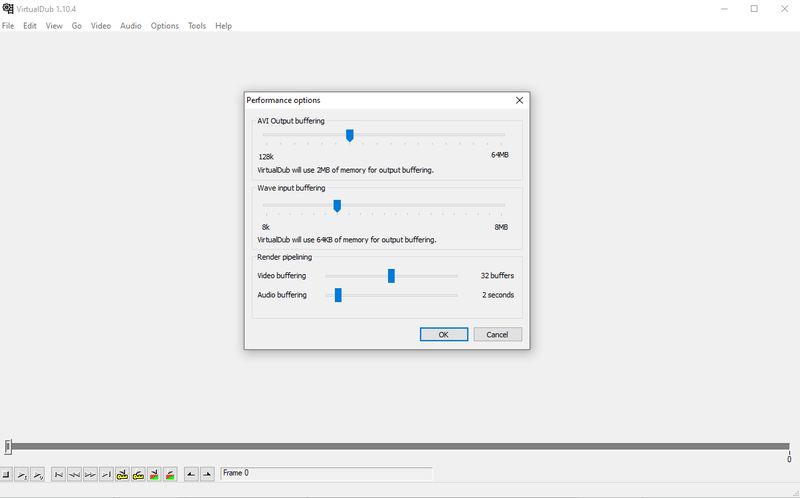Confirm performance options with OK

pyautogui.click(x=444, y=335)
